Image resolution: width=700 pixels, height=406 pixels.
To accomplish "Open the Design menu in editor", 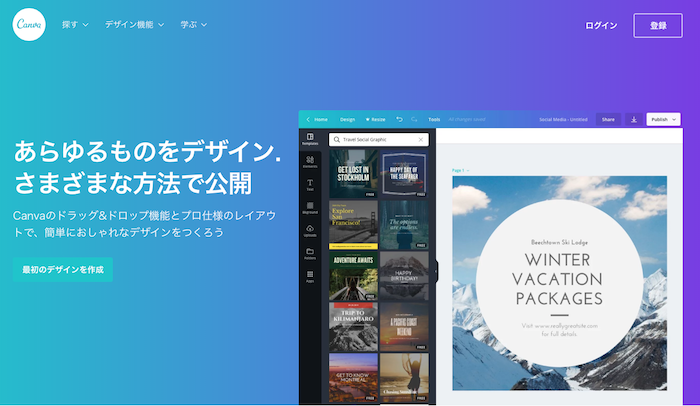I will coord(347,120).
